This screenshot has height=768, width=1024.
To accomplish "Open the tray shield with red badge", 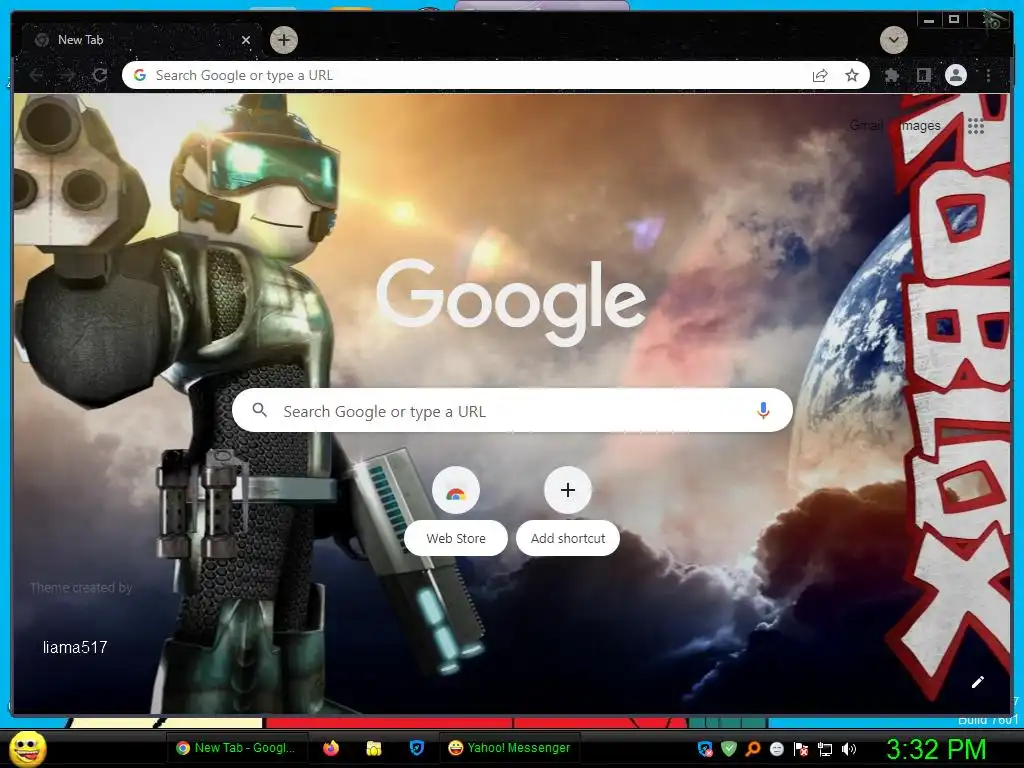I will click(x=705, y=749).
